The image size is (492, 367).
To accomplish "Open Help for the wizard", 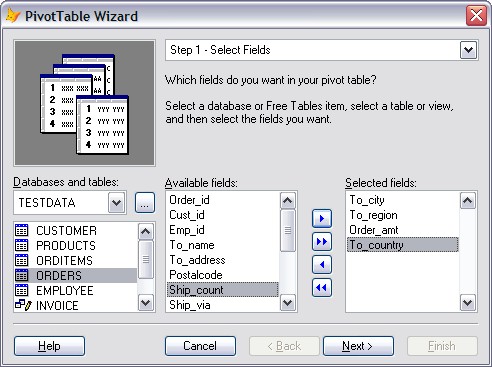I will coord(49,346).
